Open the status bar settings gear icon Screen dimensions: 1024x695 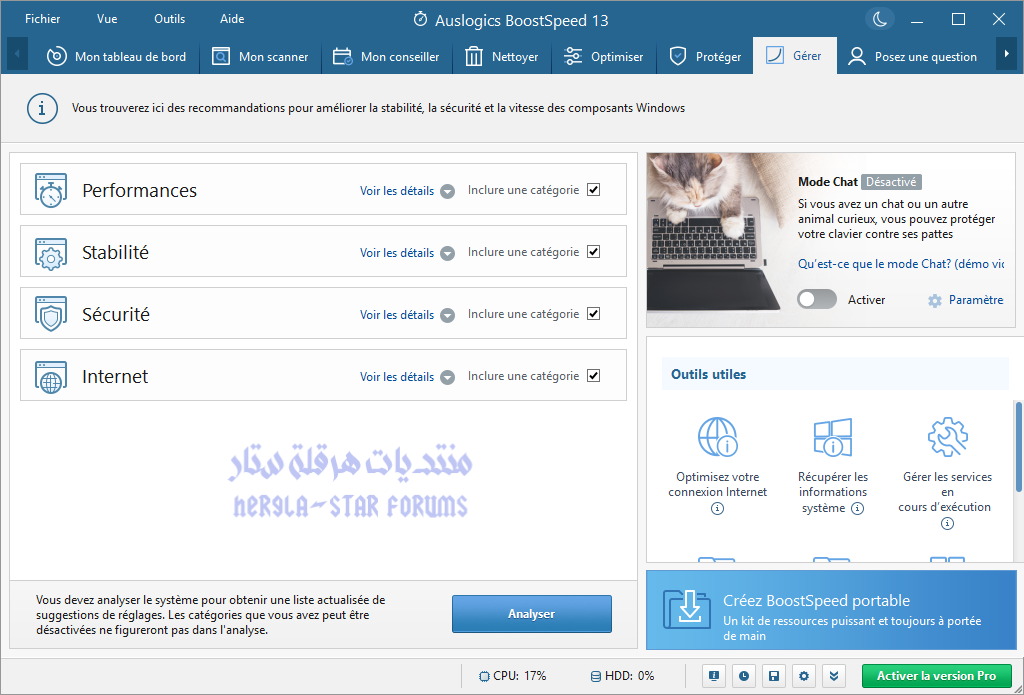804,676
